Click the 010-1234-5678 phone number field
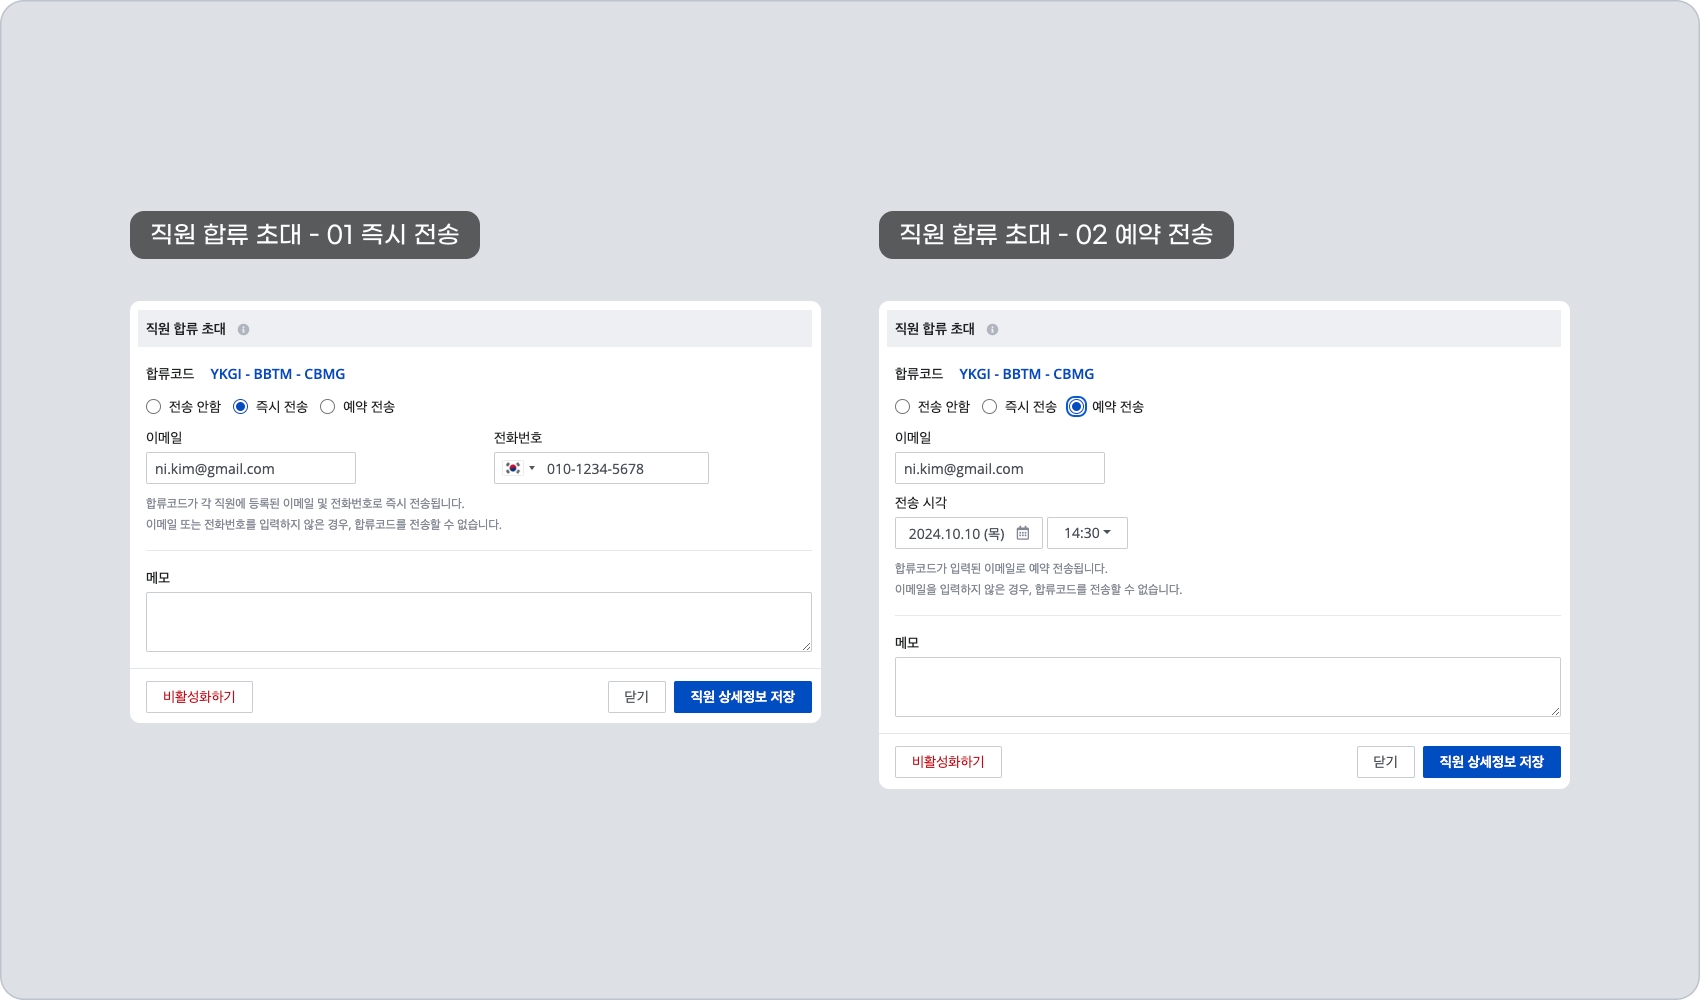1700x1000 pixels. pyautogui.click(x=620, y=468)
